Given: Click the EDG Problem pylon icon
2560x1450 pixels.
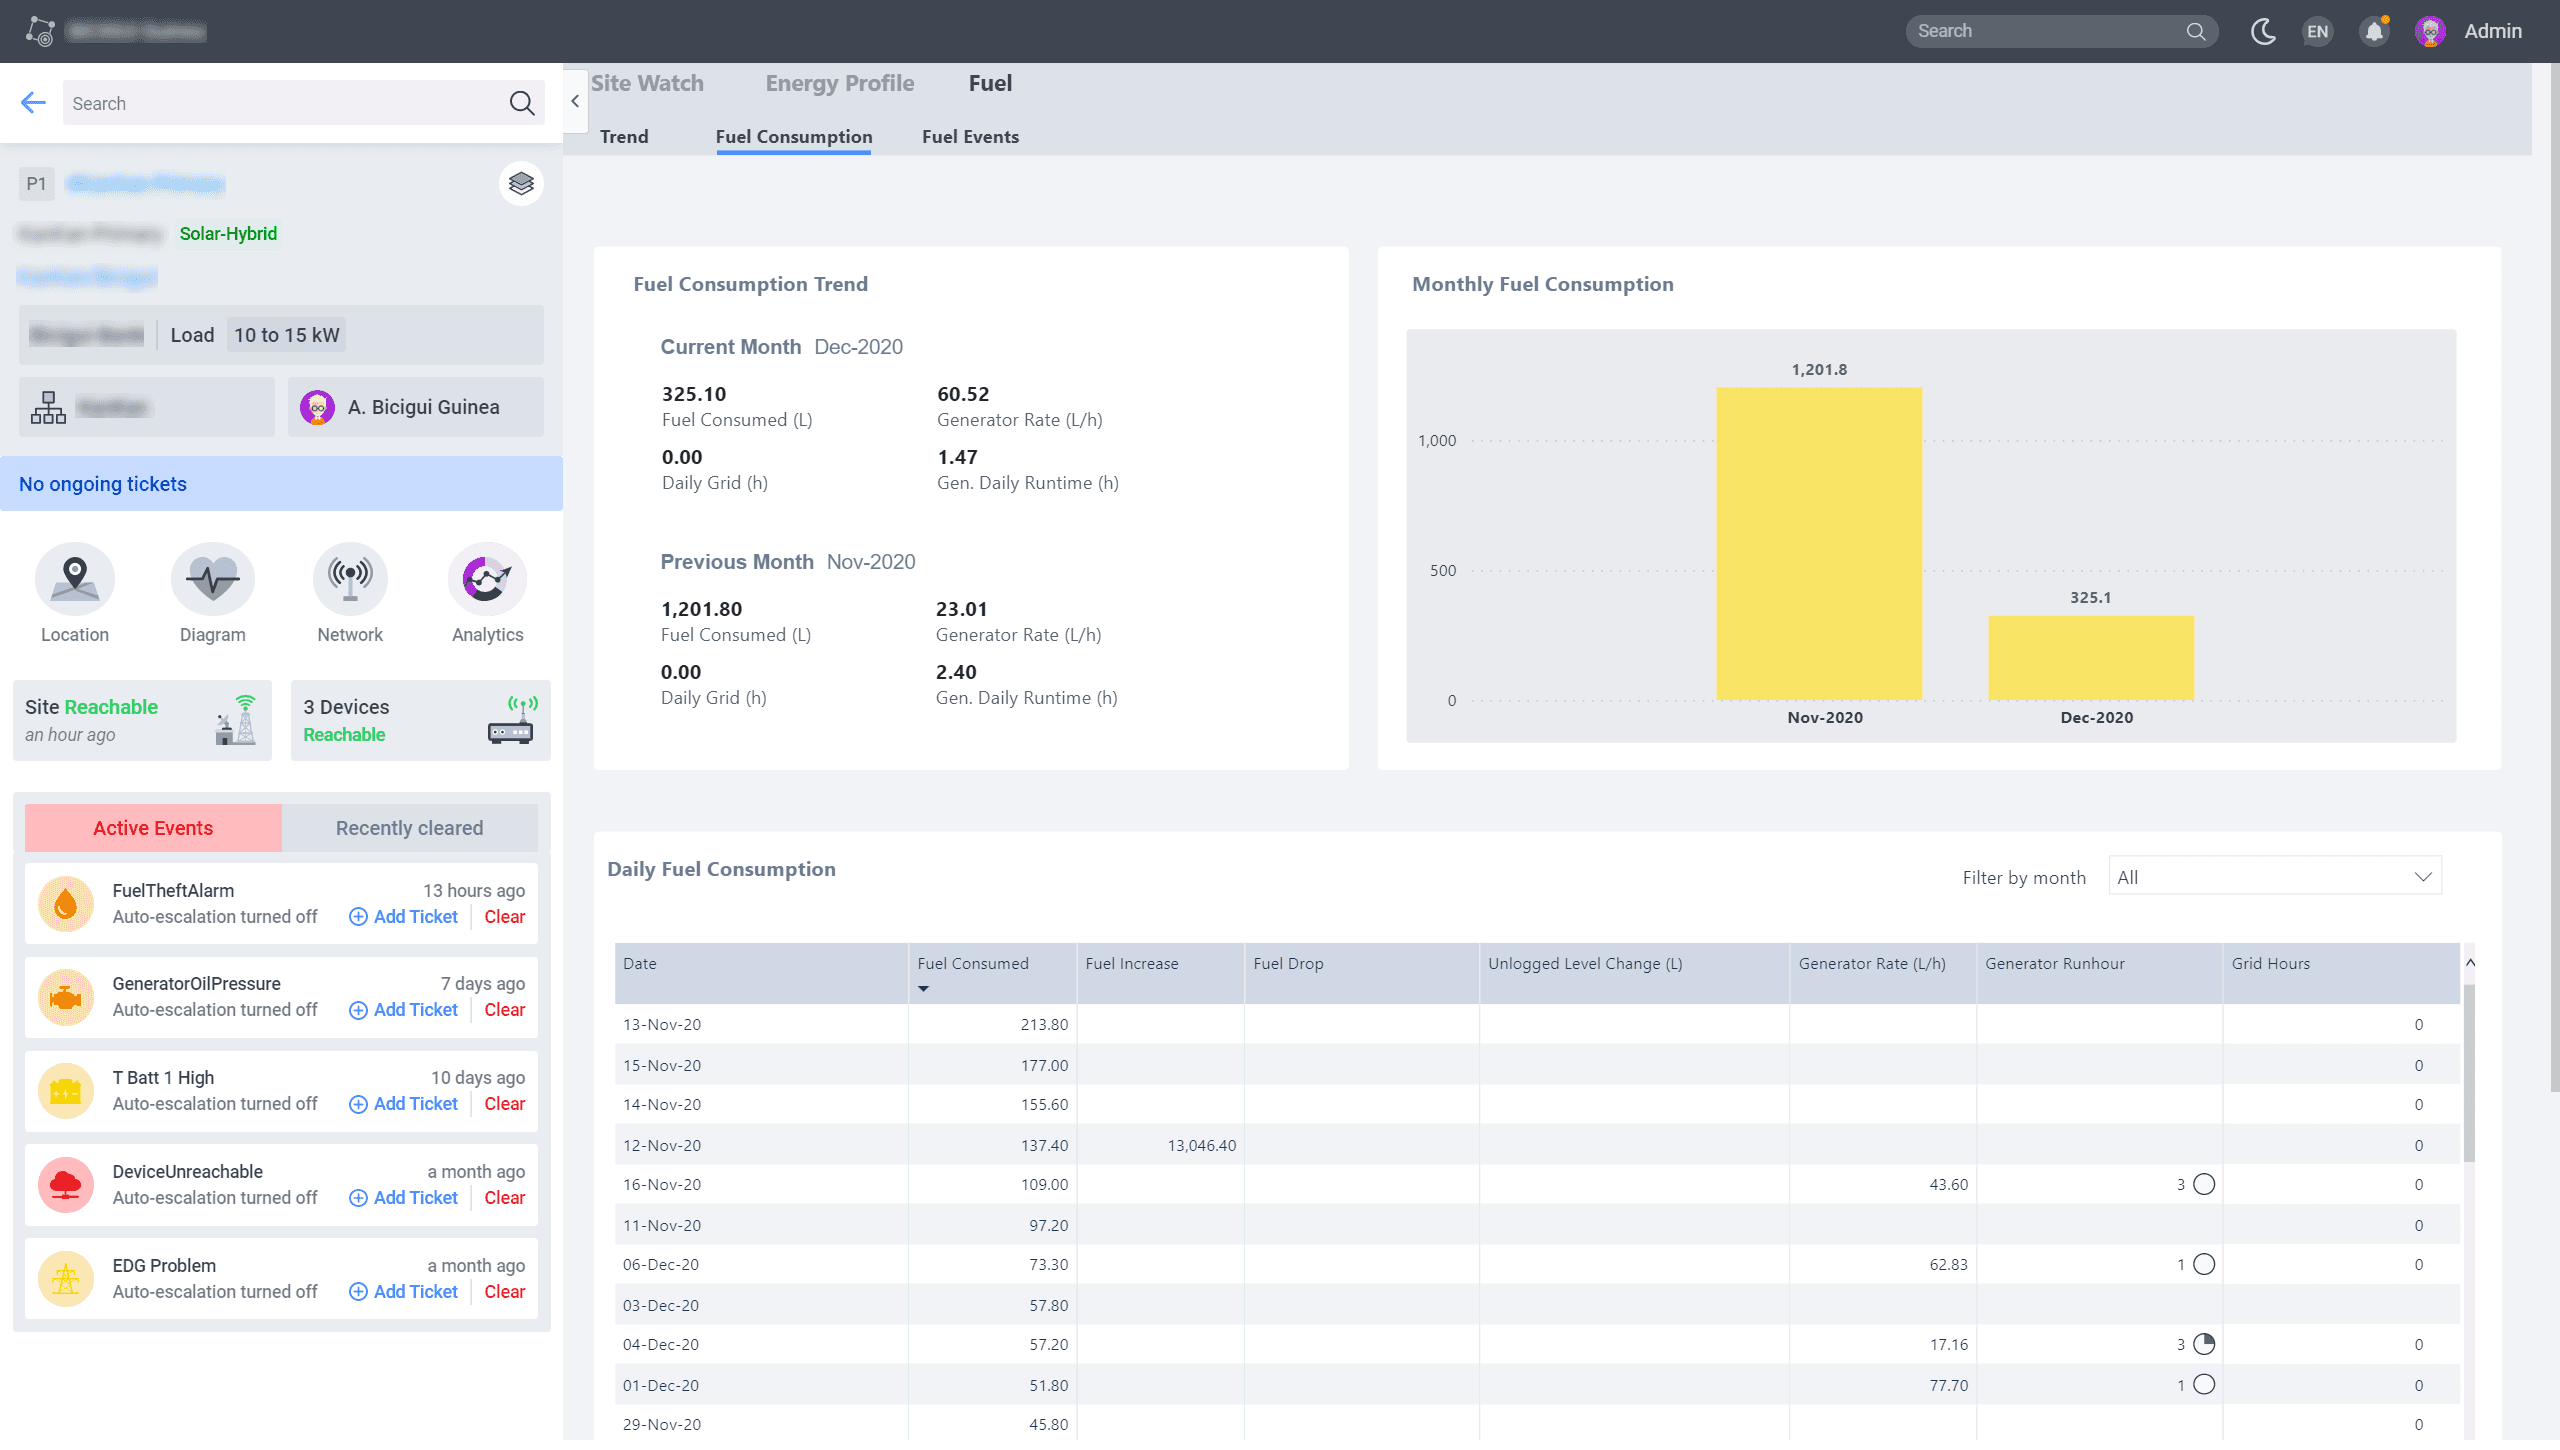Looking at the screenshot, I should (65, 1279).
